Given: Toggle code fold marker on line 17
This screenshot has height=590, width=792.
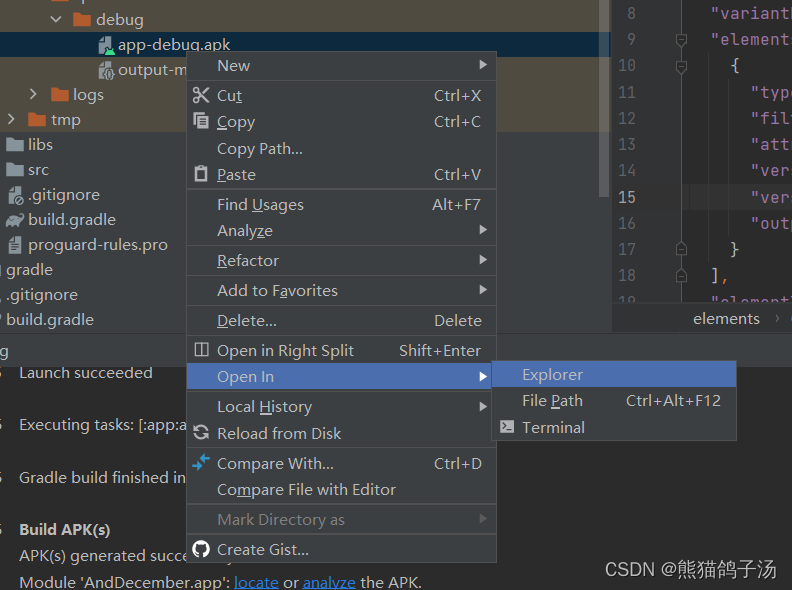Looking at the screenshot, I should point(681,249).
